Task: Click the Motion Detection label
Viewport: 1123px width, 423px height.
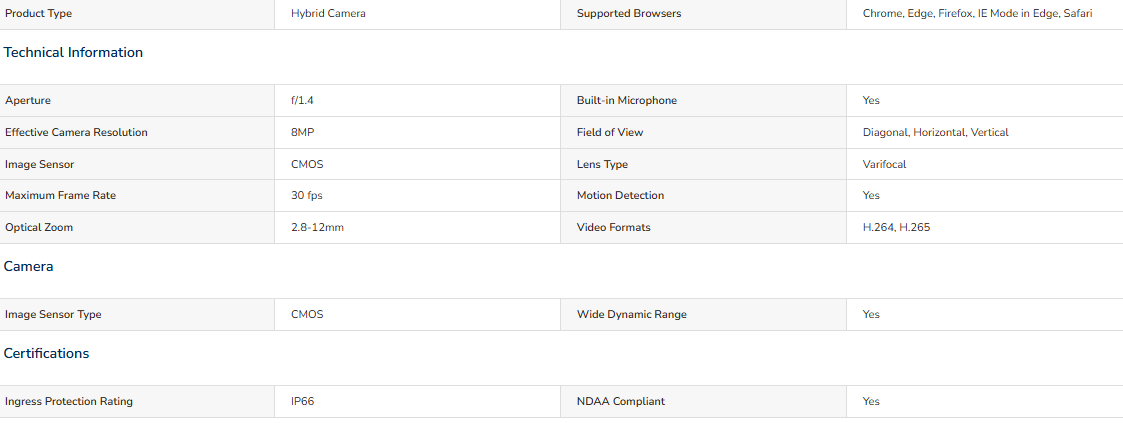Action: tap(620, 195)
